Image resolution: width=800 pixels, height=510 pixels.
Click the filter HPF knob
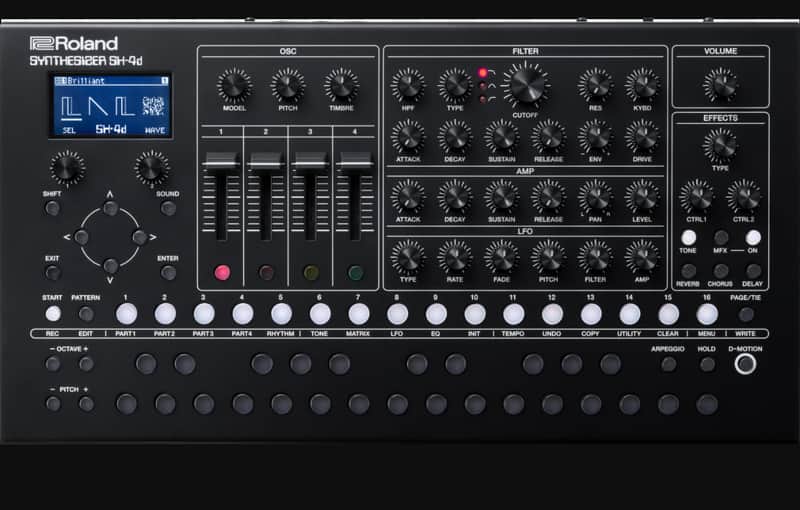point(408,86)
